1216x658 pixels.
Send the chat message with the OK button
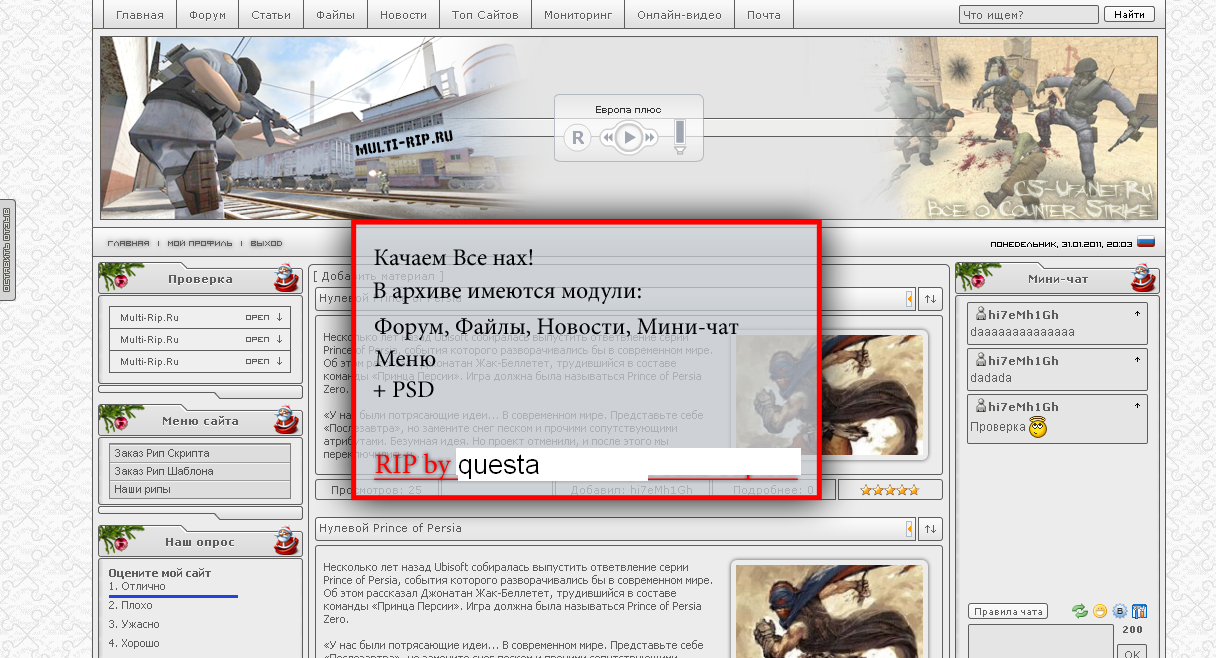pos(1132,653)
